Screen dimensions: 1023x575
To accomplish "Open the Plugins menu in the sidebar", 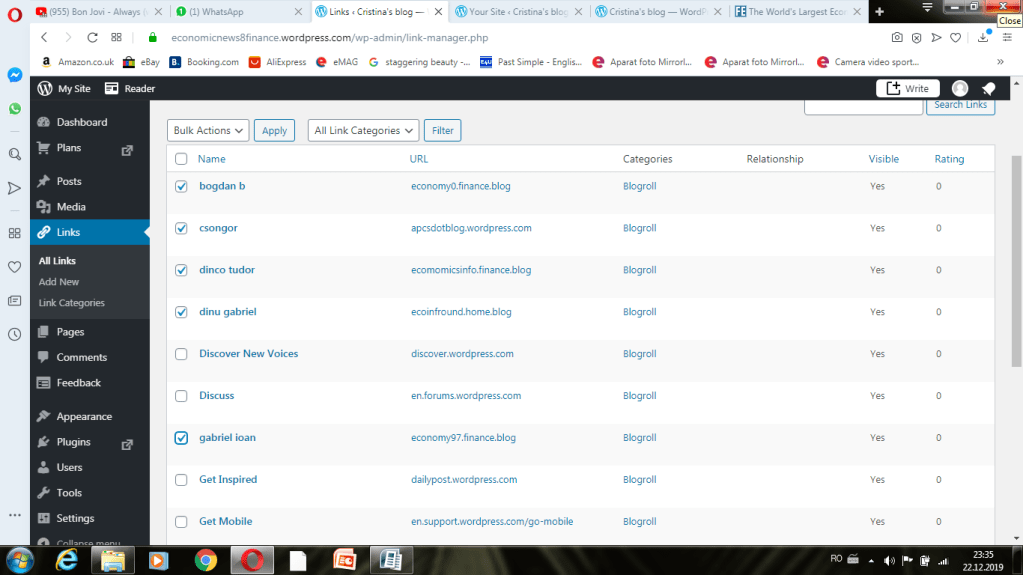I will tap(74, 442).
